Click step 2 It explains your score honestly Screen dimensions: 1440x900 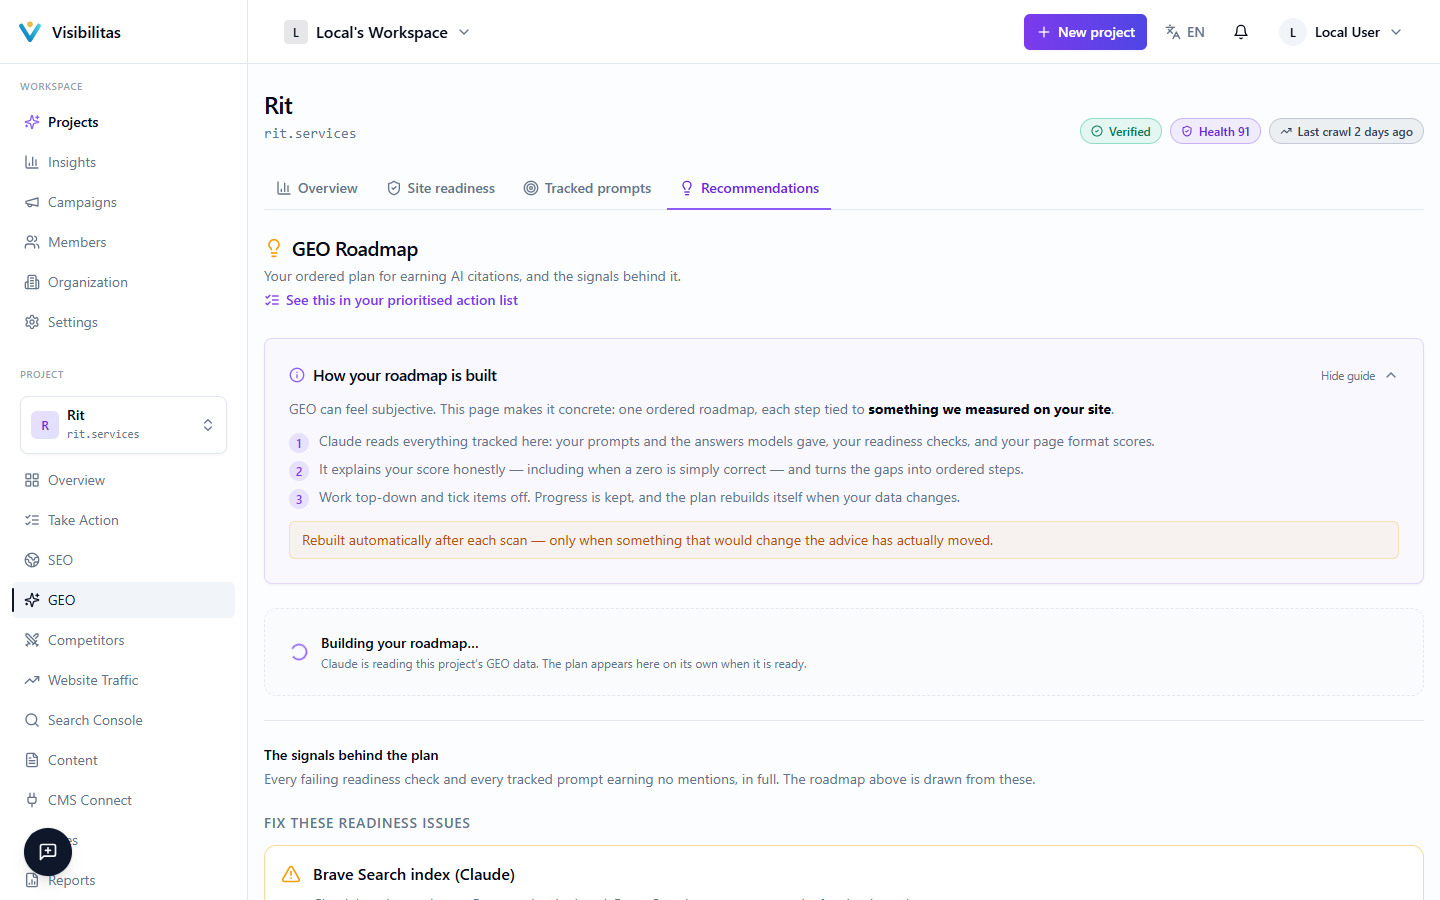tap(671, 469)
